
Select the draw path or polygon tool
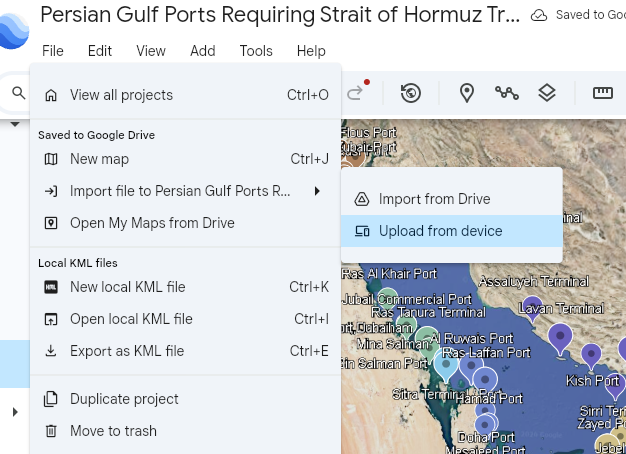(507, 93)
